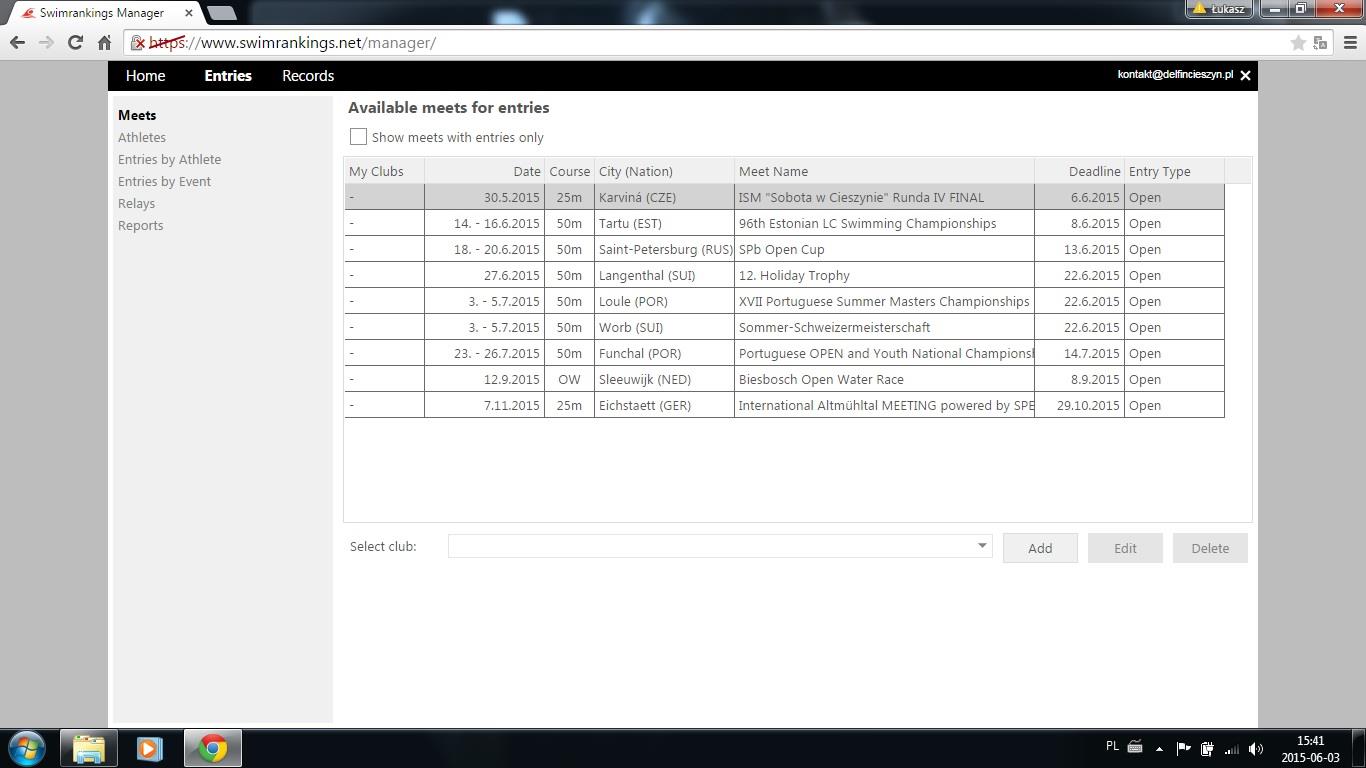
Task: Go back with the browser back arrow
Action: 17,42
